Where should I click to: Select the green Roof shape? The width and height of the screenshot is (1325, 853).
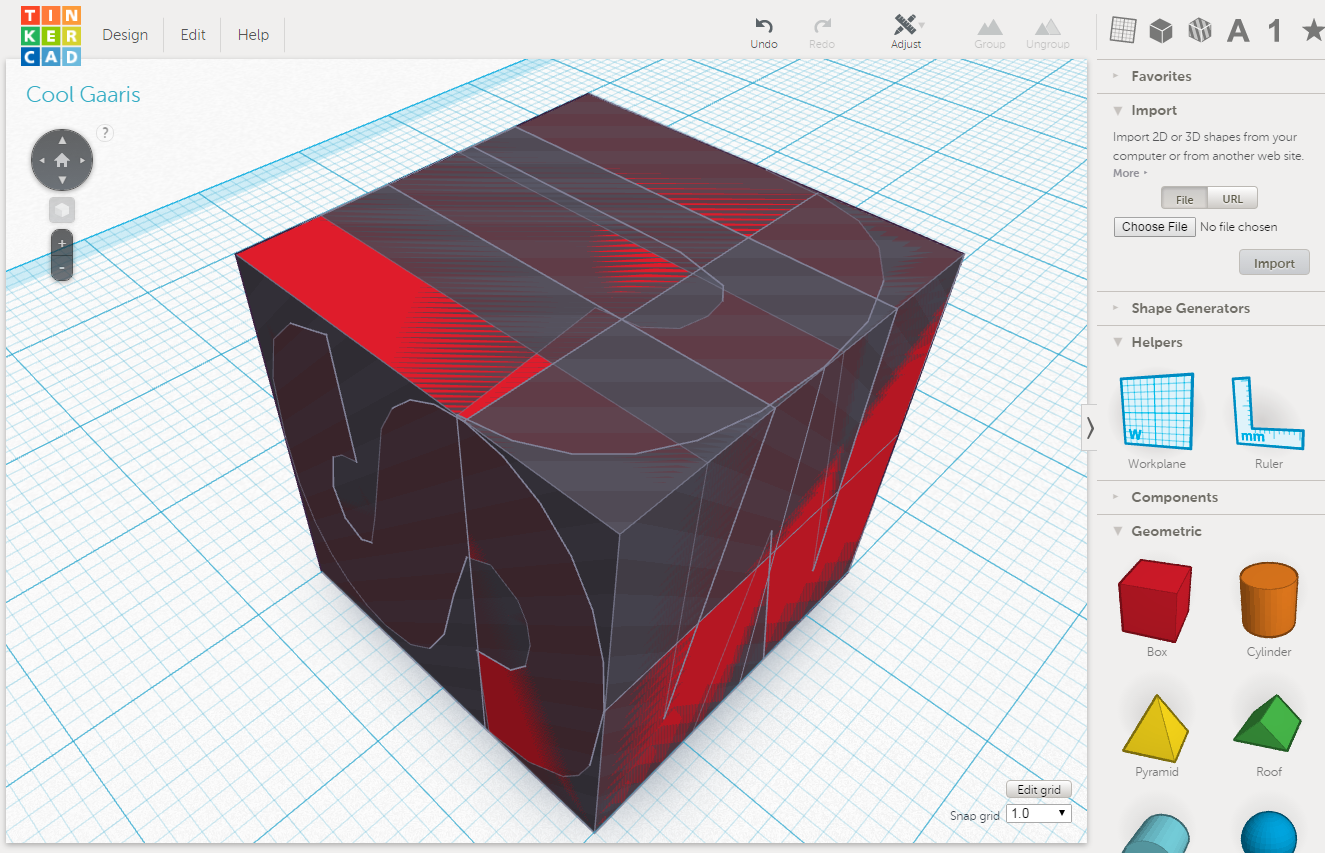(1268, 720)
